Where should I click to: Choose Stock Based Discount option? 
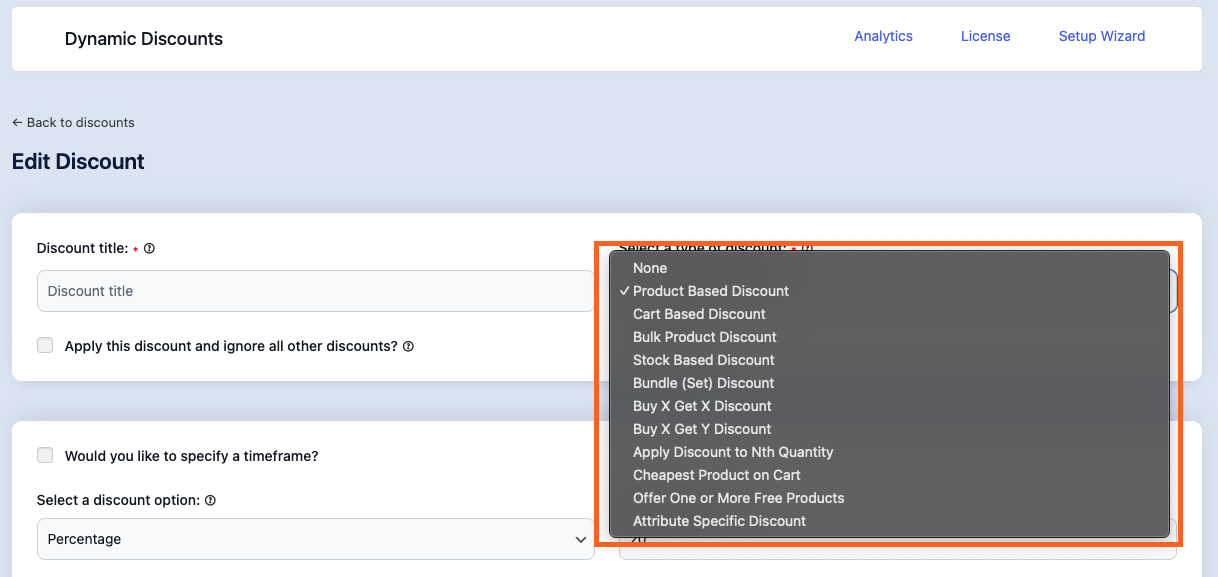point(703,360)
